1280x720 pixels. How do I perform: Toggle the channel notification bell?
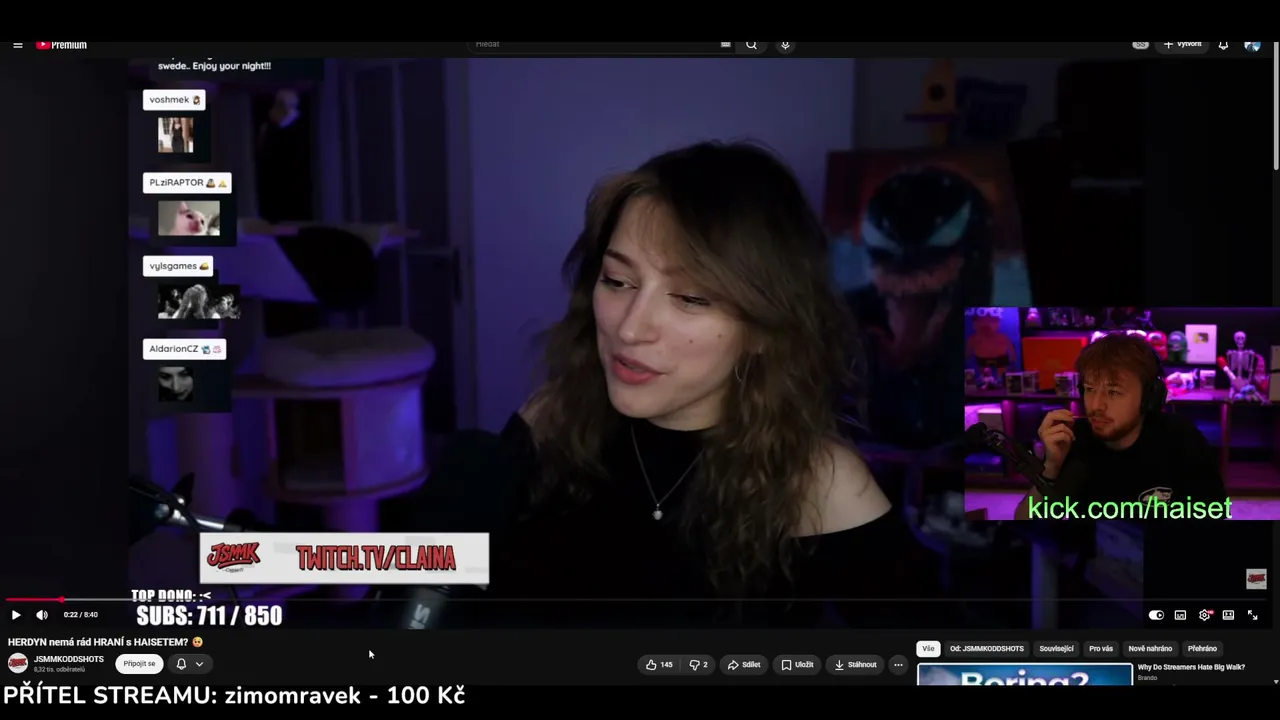pos(181,664)
